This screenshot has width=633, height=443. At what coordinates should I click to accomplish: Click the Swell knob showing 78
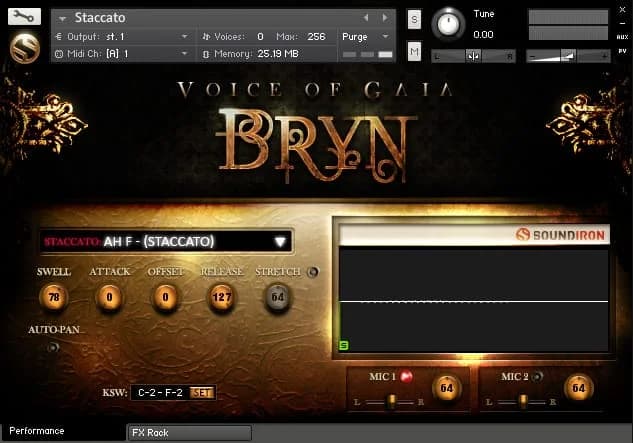tap(54, 297)
